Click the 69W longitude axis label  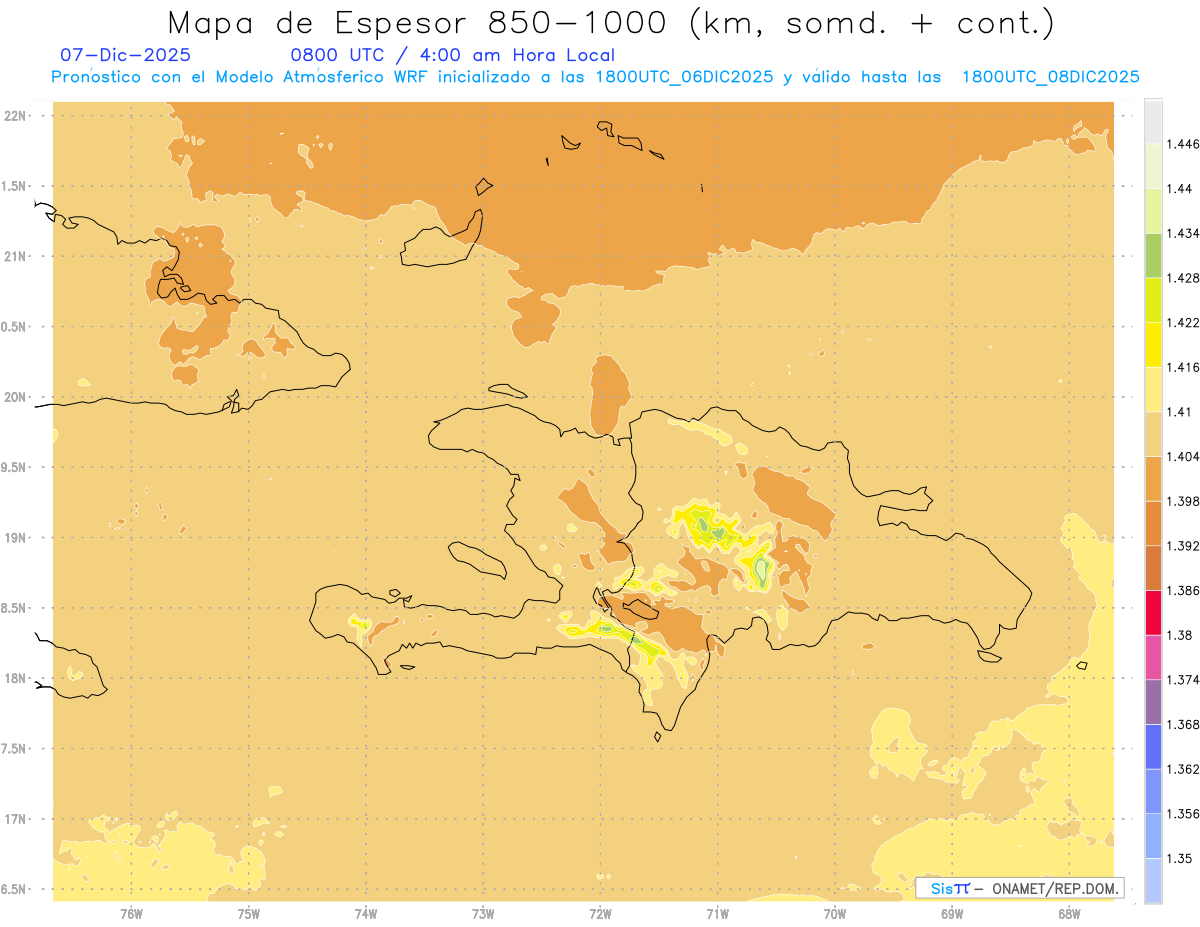[x=952, y=913]
